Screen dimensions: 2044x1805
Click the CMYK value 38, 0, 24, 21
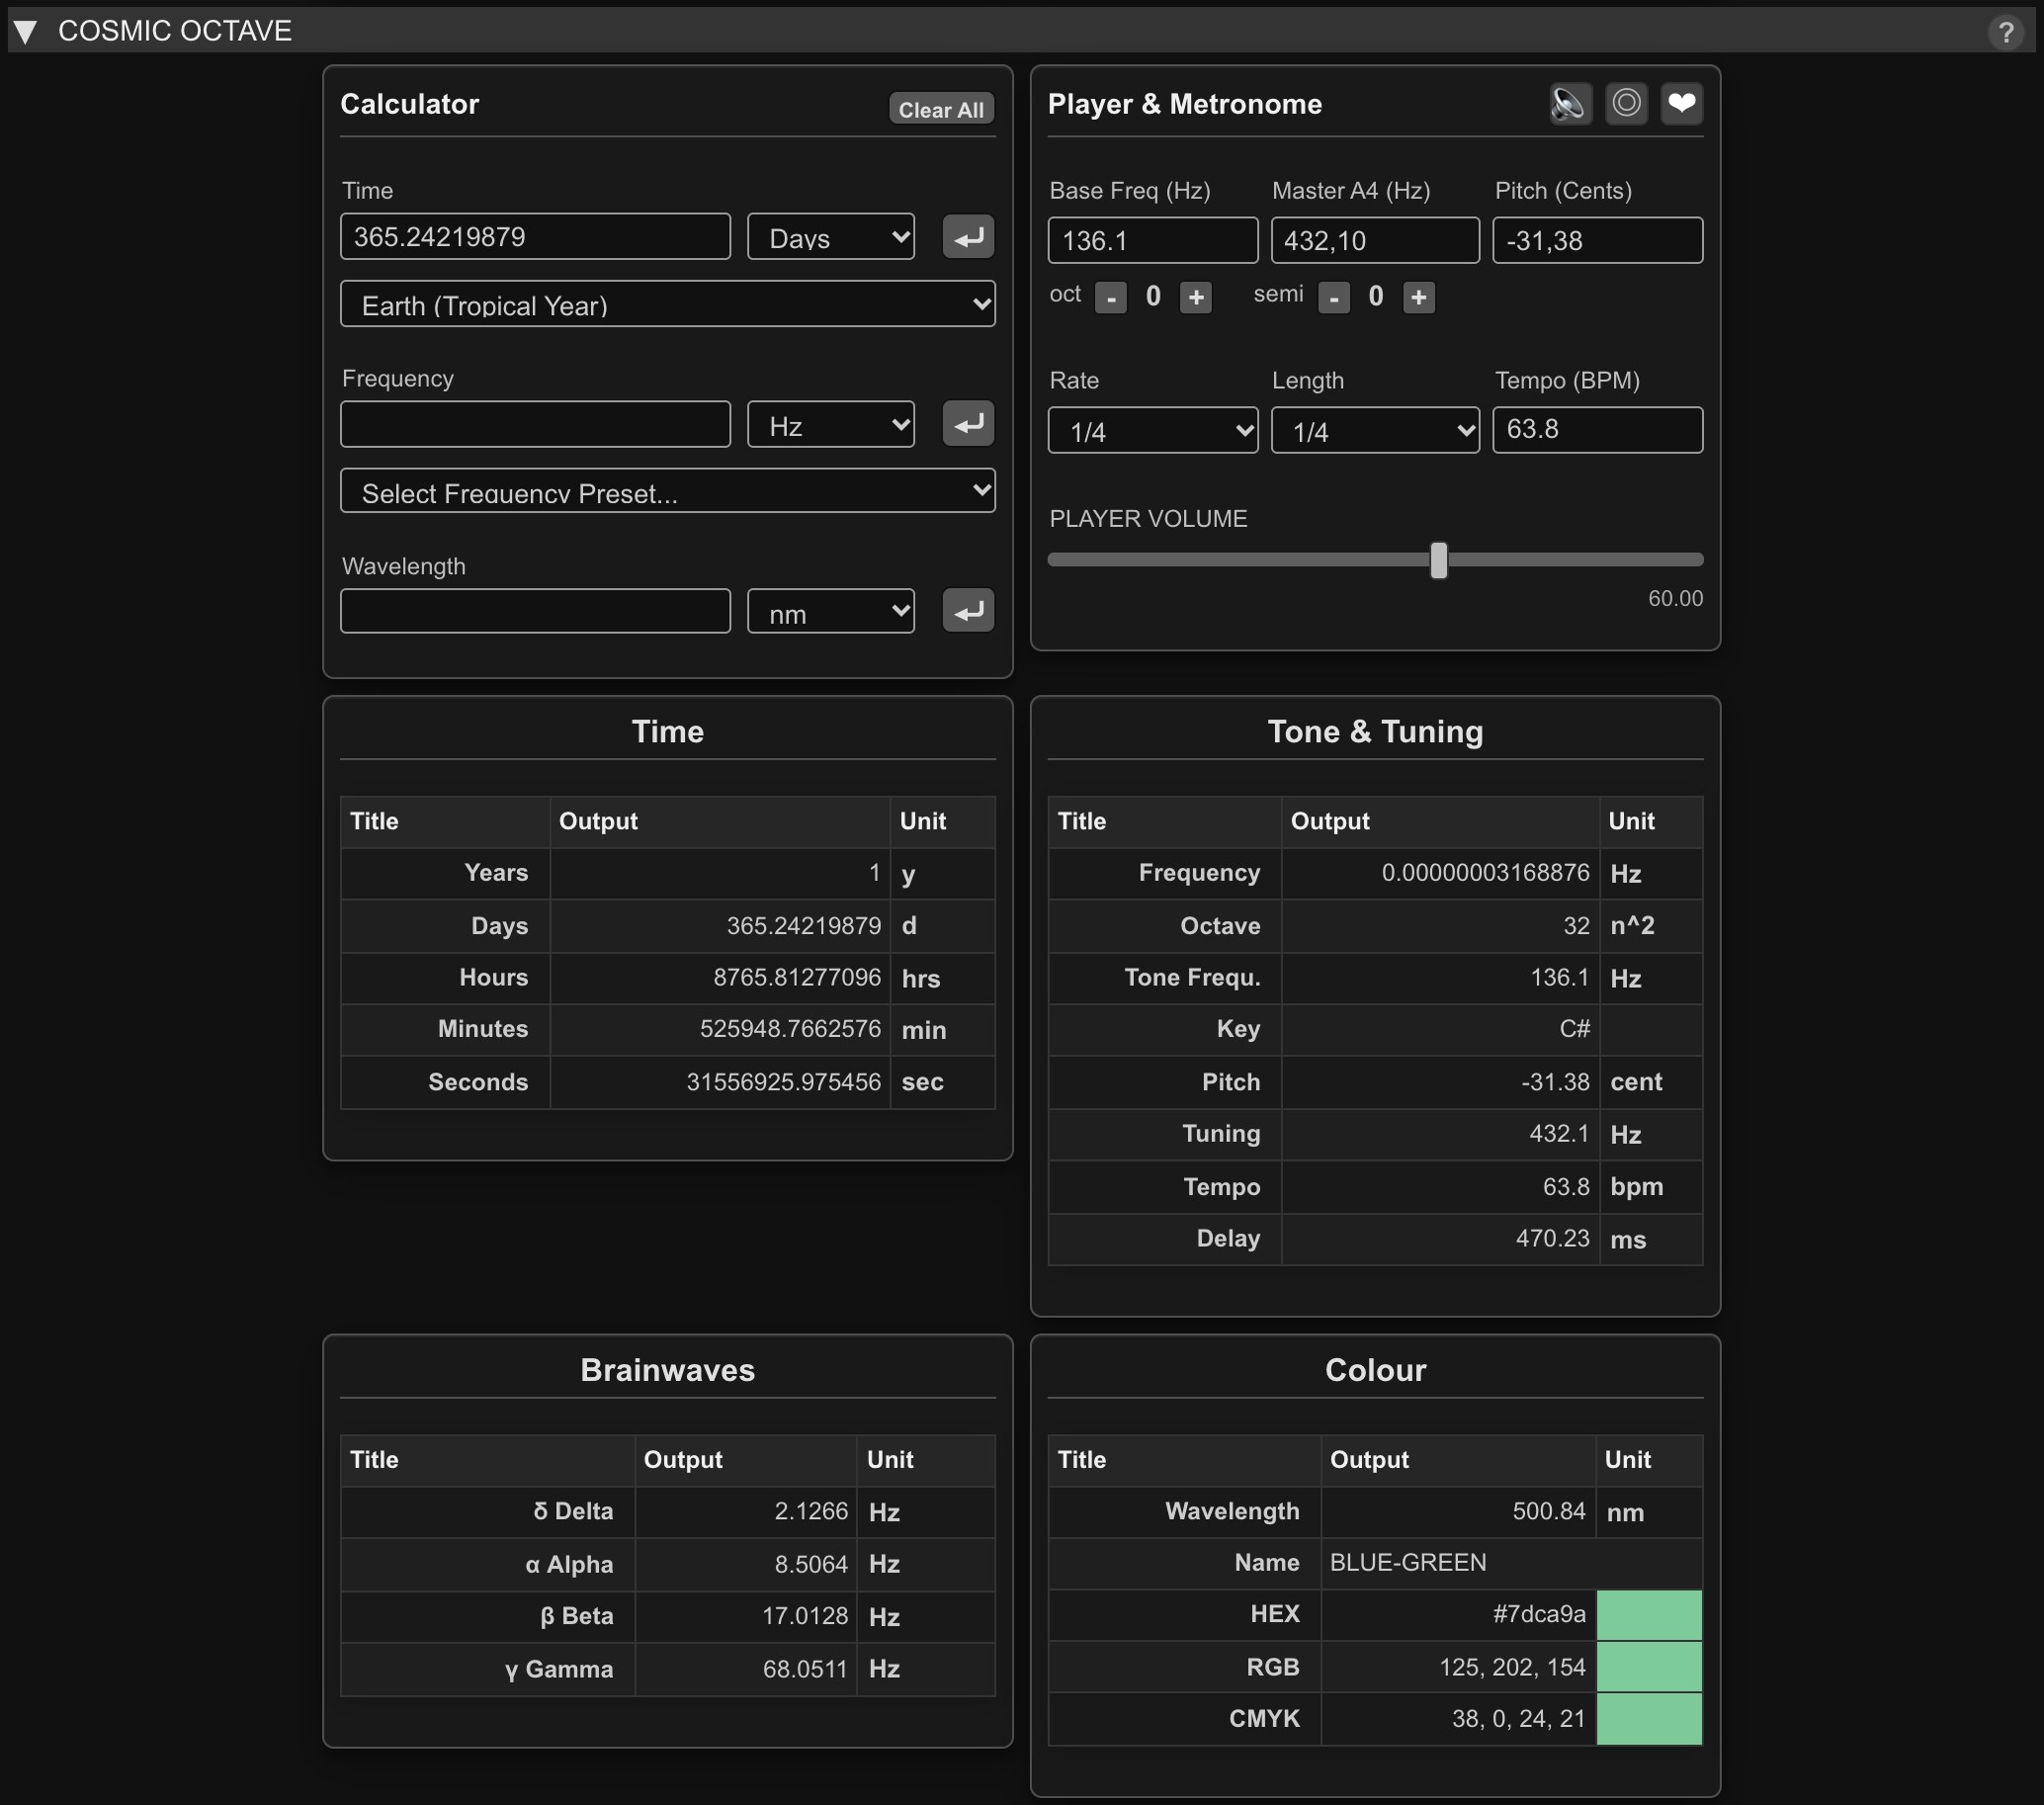(1519, 1719)
